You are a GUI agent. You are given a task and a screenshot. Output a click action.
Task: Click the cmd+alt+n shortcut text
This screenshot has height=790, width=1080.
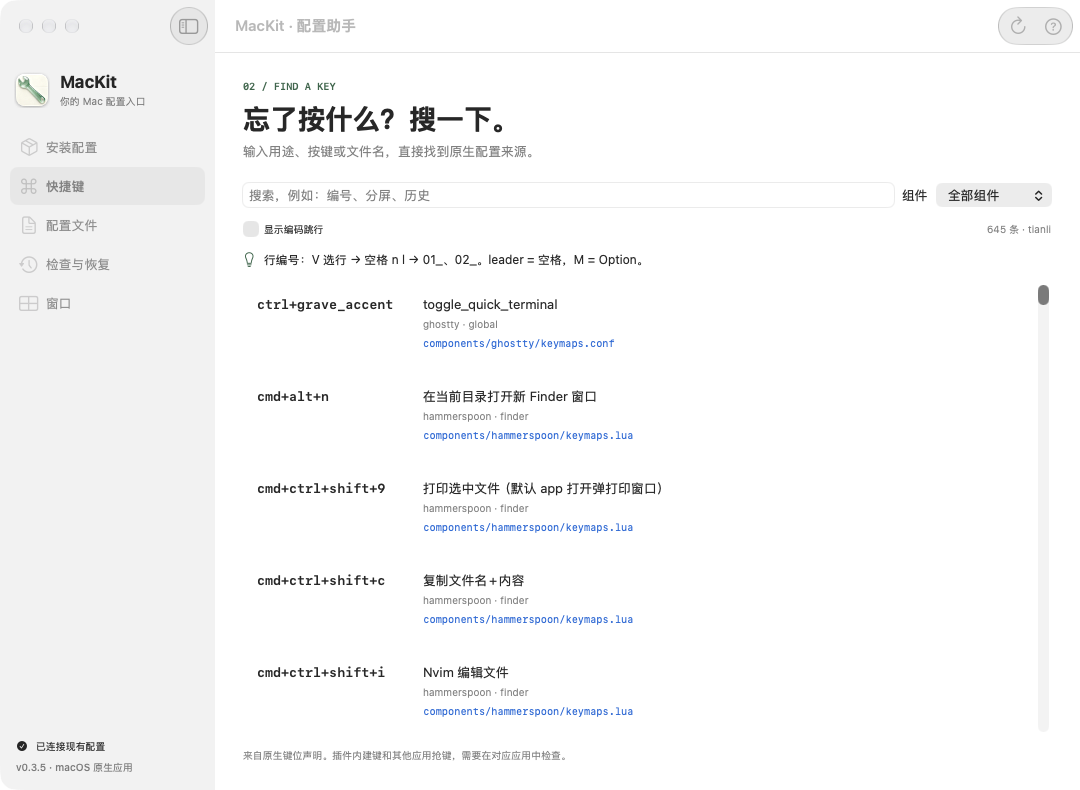293,397
